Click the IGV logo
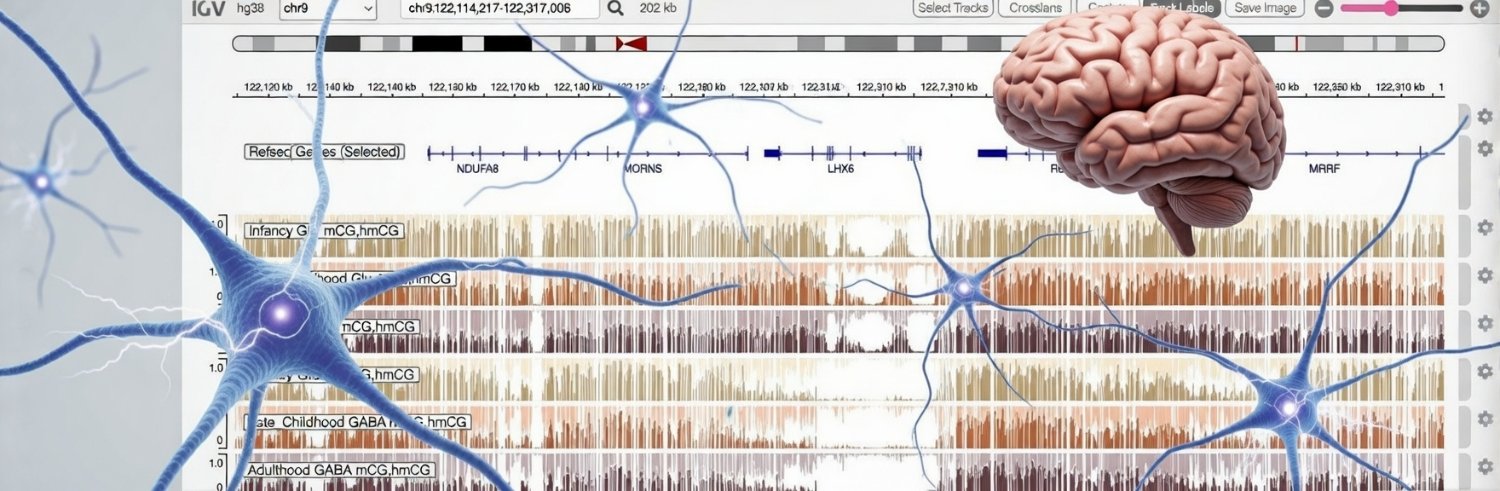The height and width of the screenshot is (491, 1500). tap(206, 8)
